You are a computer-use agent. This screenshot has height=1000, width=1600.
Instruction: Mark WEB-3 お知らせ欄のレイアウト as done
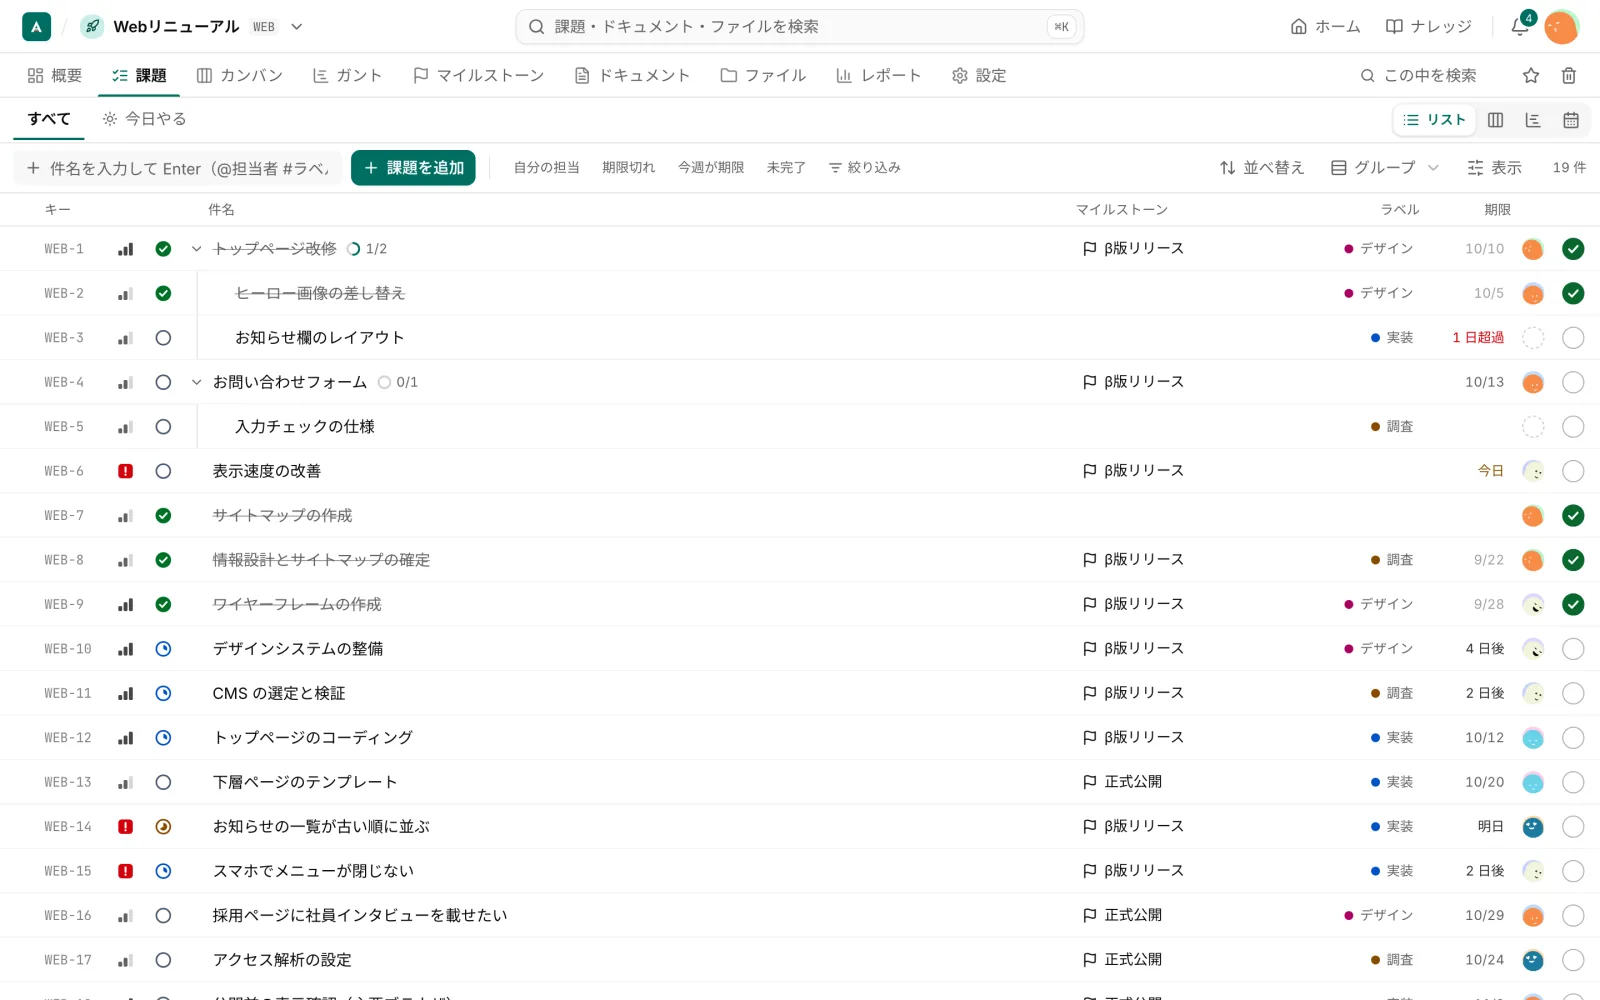pyautogui.click(x=1573, y=338)
